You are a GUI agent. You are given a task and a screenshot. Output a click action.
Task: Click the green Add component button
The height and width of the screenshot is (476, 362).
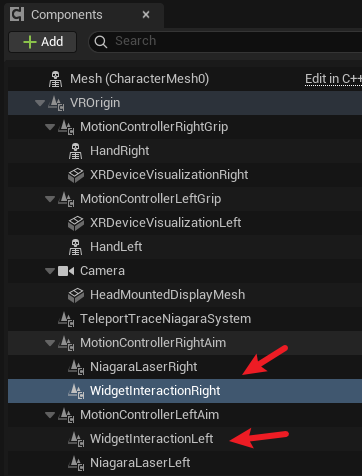pos(43,42)
